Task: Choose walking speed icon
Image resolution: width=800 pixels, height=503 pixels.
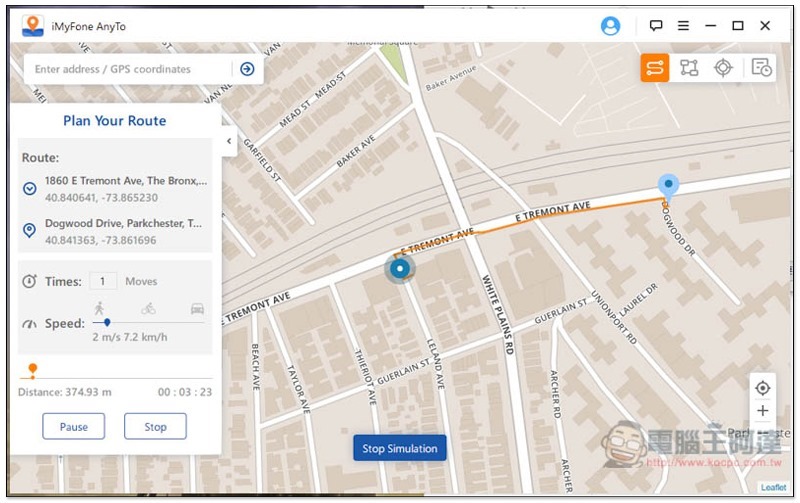Action: point(99,308)
